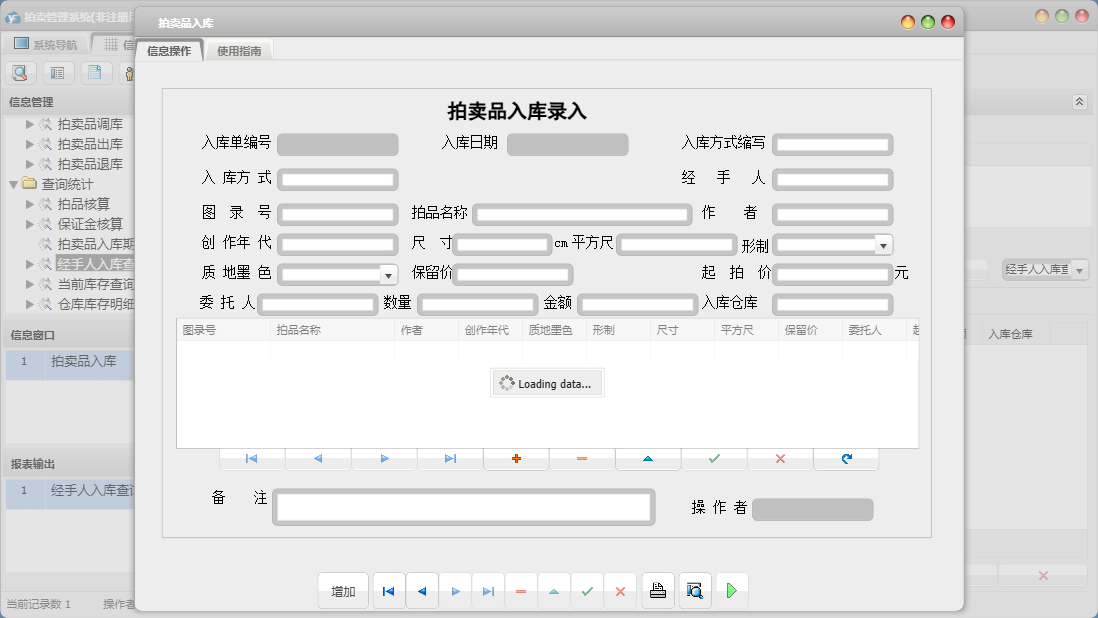Click the blue refresh arrow under the grid
The height and width of the screenshot is (618, 1098).
coord(846,458)
